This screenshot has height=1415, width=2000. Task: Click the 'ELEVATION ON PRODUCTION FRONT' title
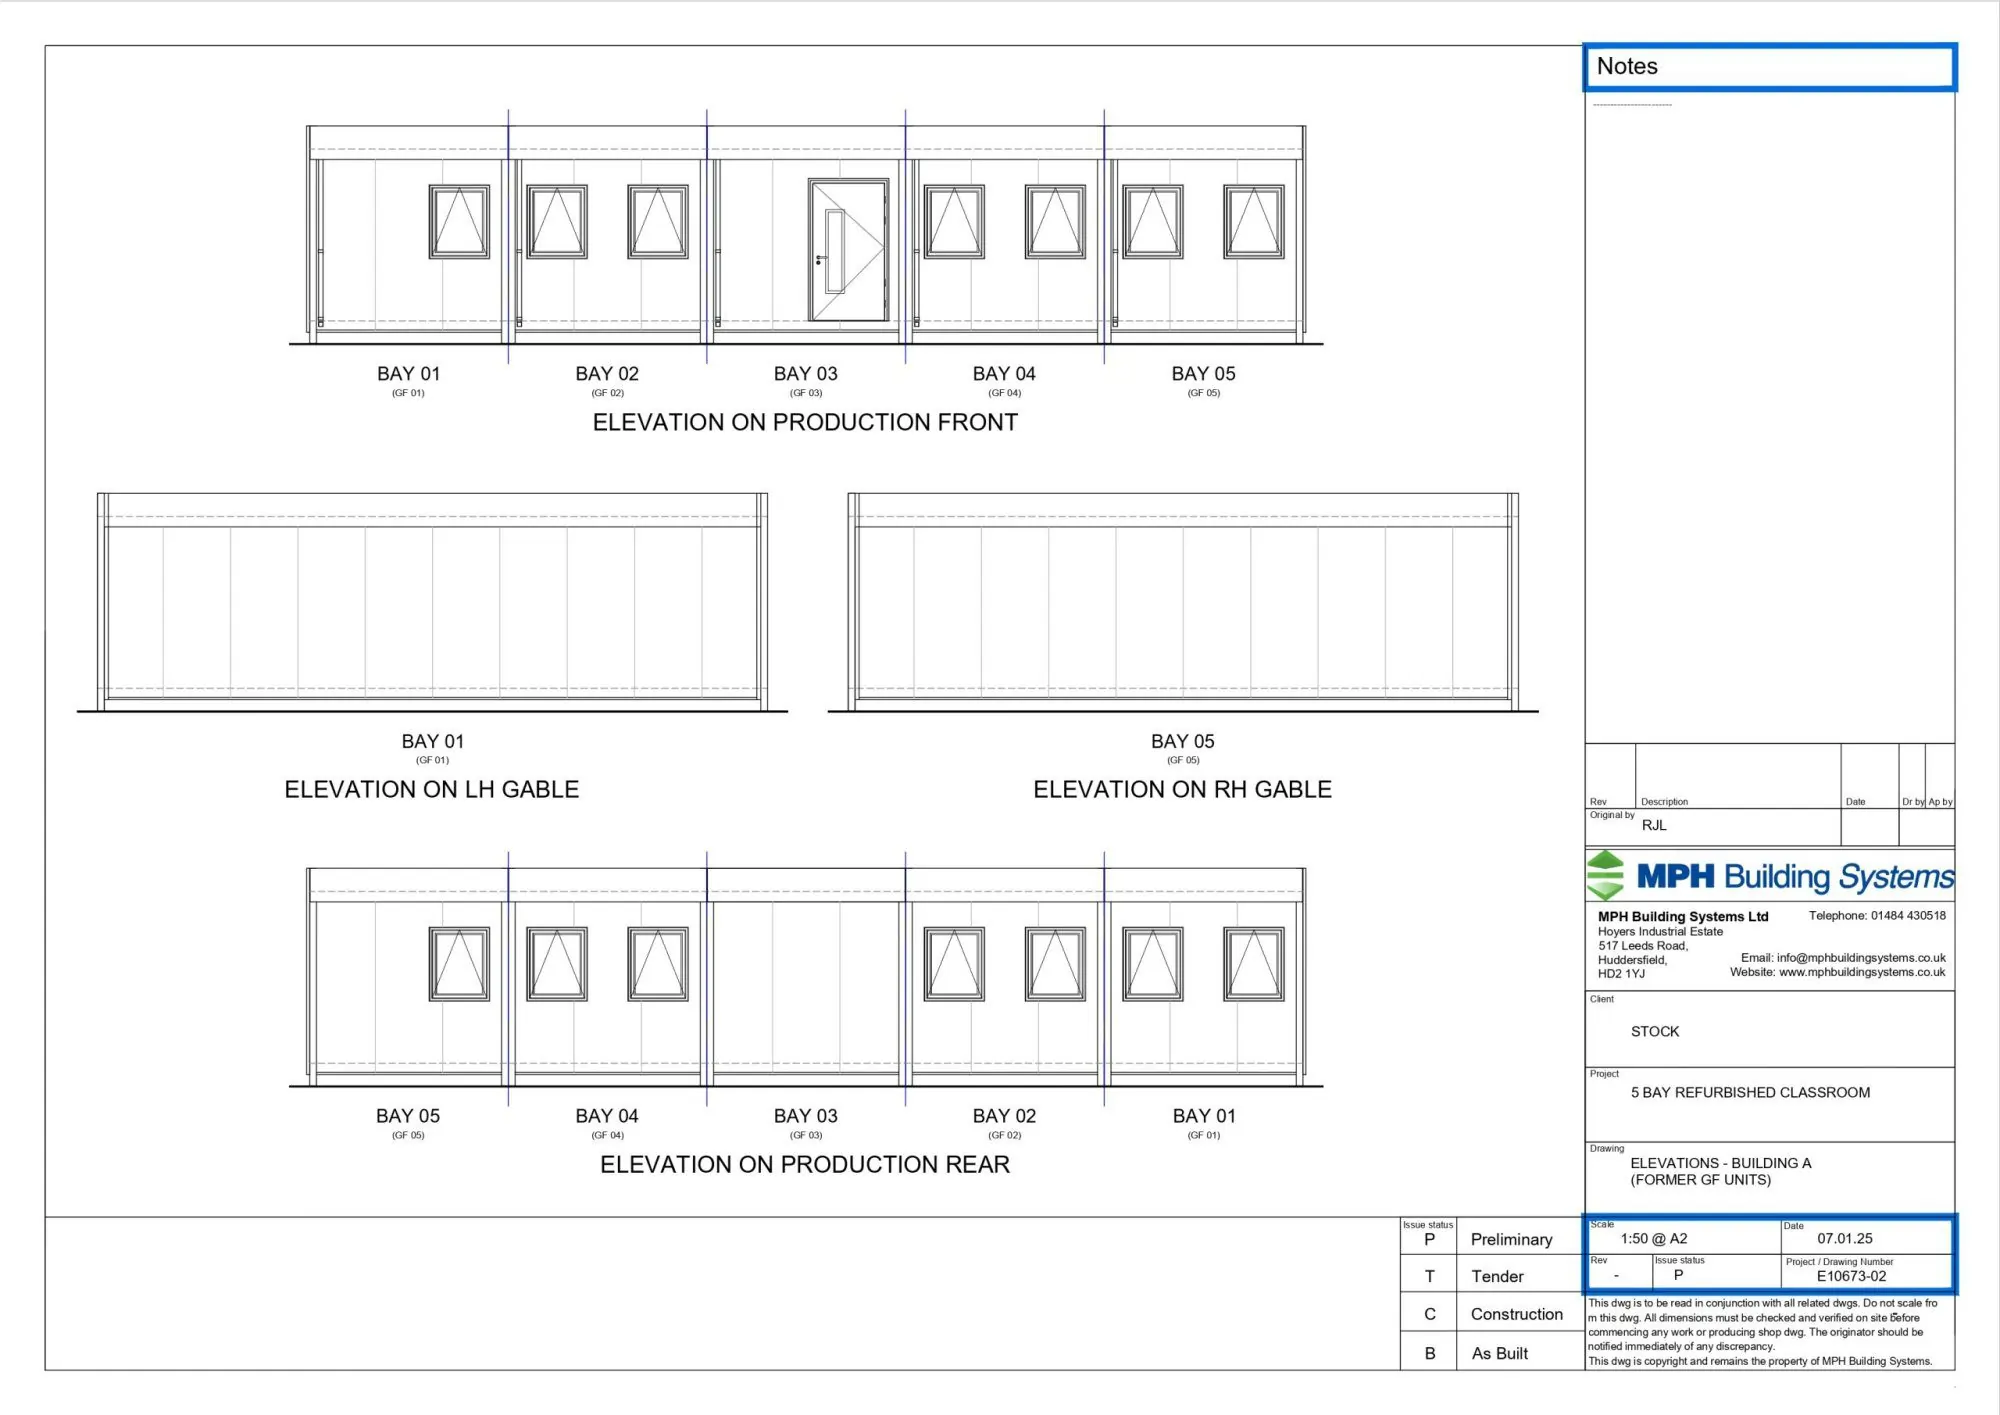click(x=805, y=422)
